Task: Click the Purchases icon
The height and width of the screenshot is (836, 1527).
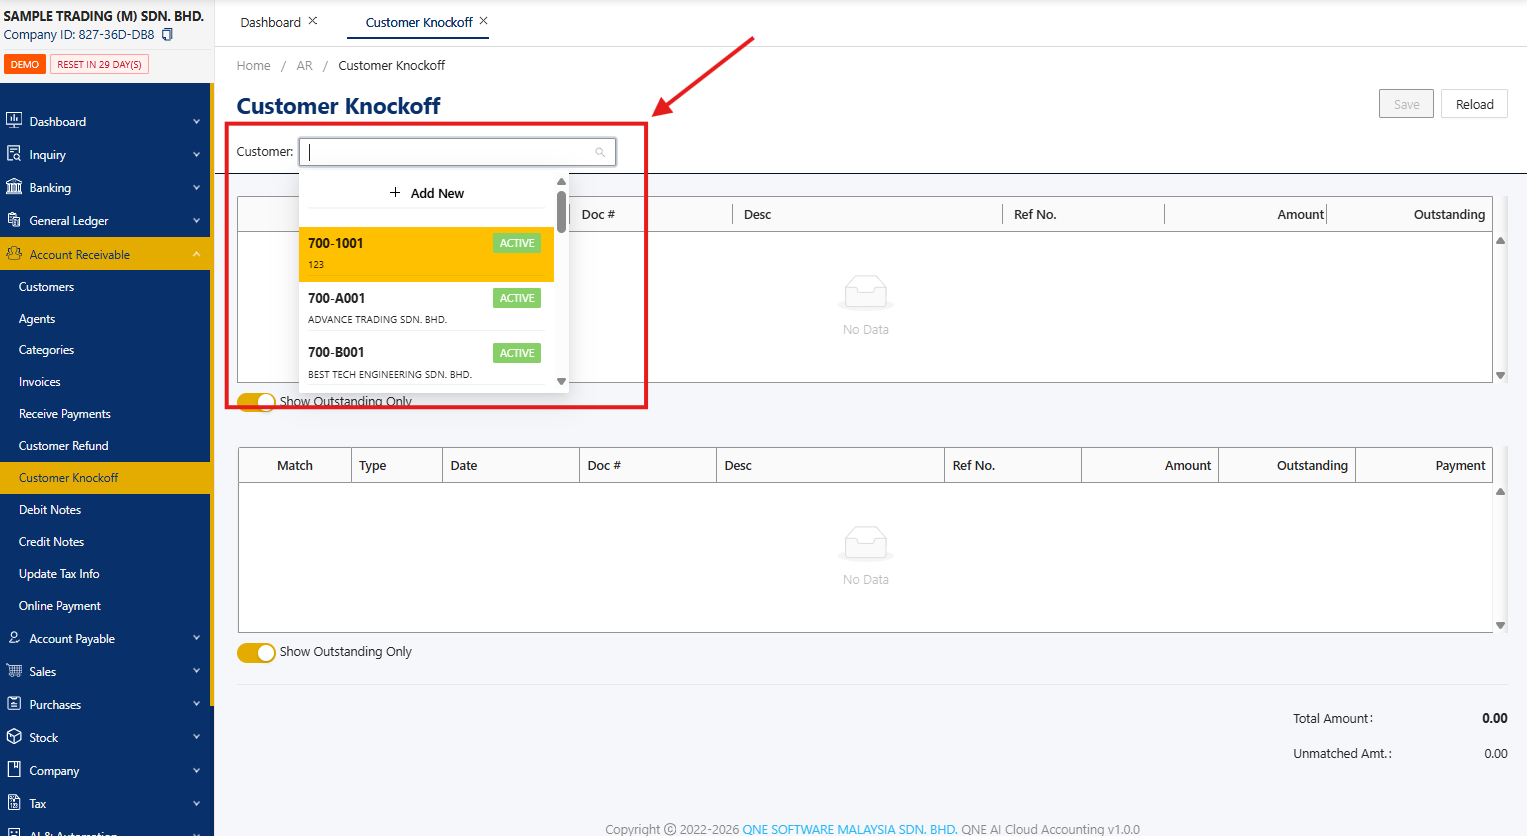Action: pos(14,704)
